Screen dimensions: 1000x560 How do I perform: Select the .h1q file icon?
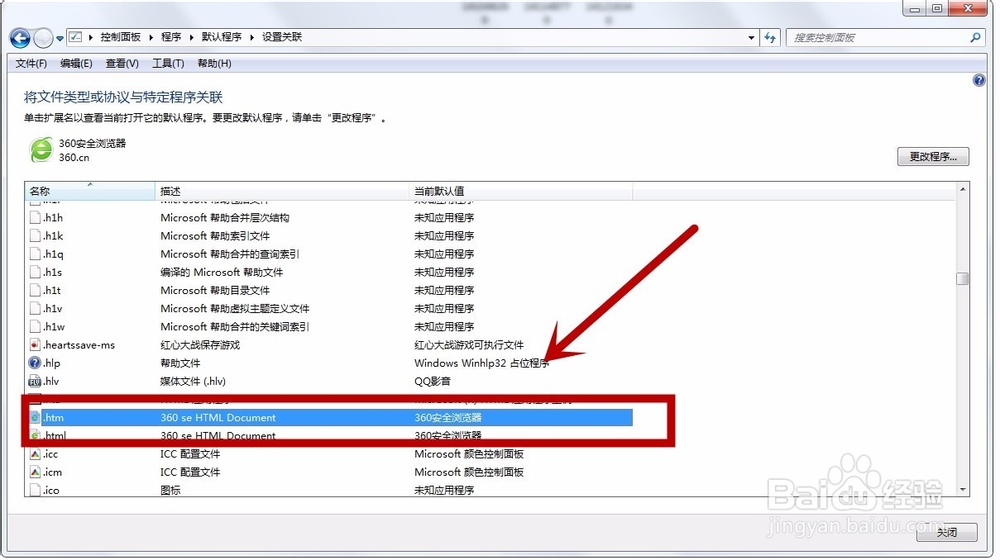pyautogui.click(x=35, y=254)
